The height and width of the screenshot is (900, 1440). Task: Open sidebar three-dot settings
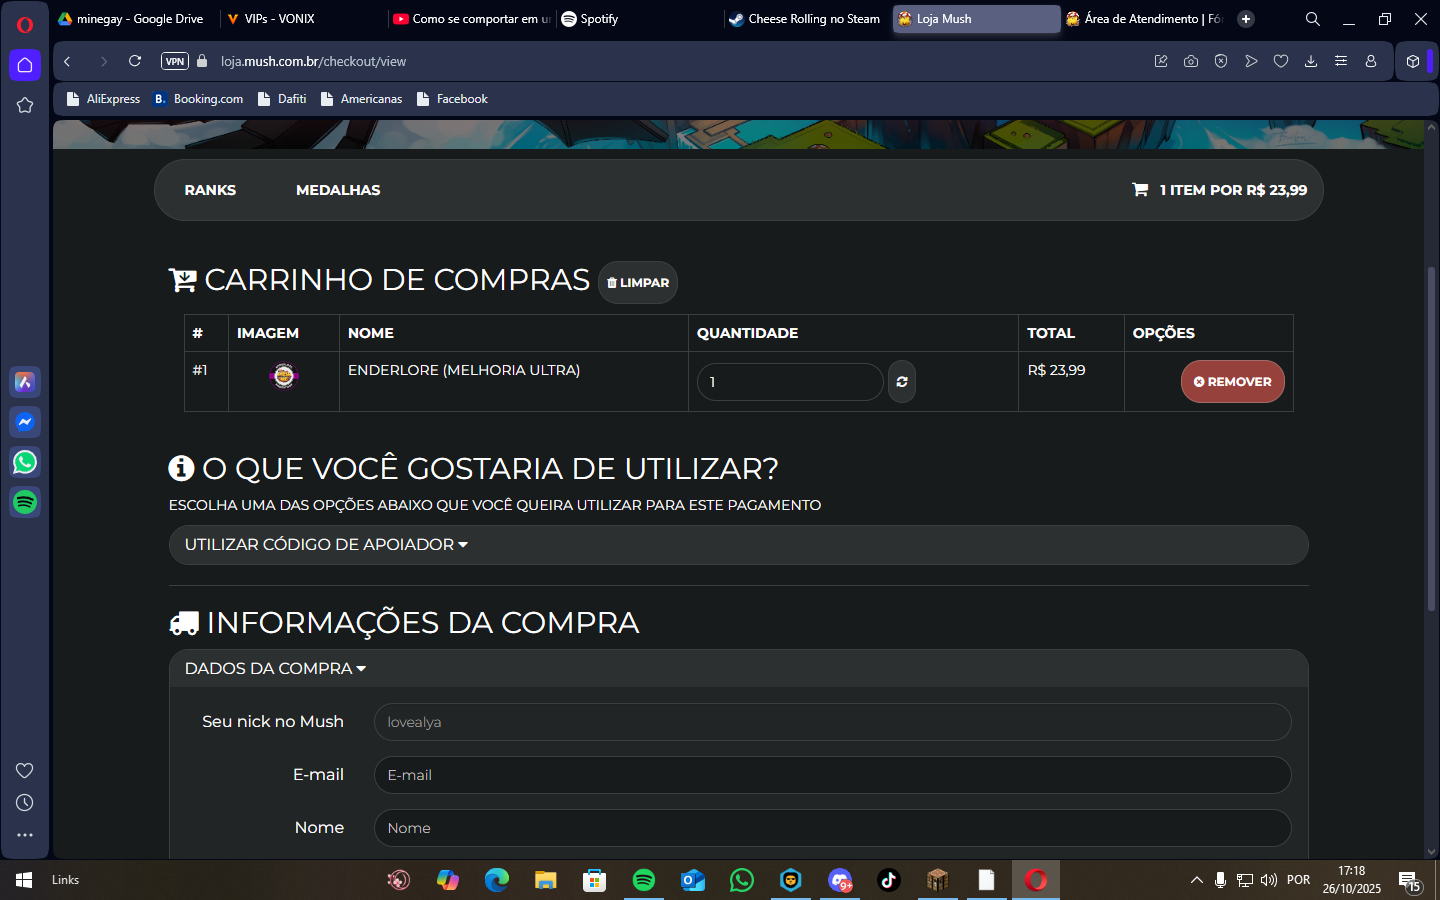click(x=25, y=835)
